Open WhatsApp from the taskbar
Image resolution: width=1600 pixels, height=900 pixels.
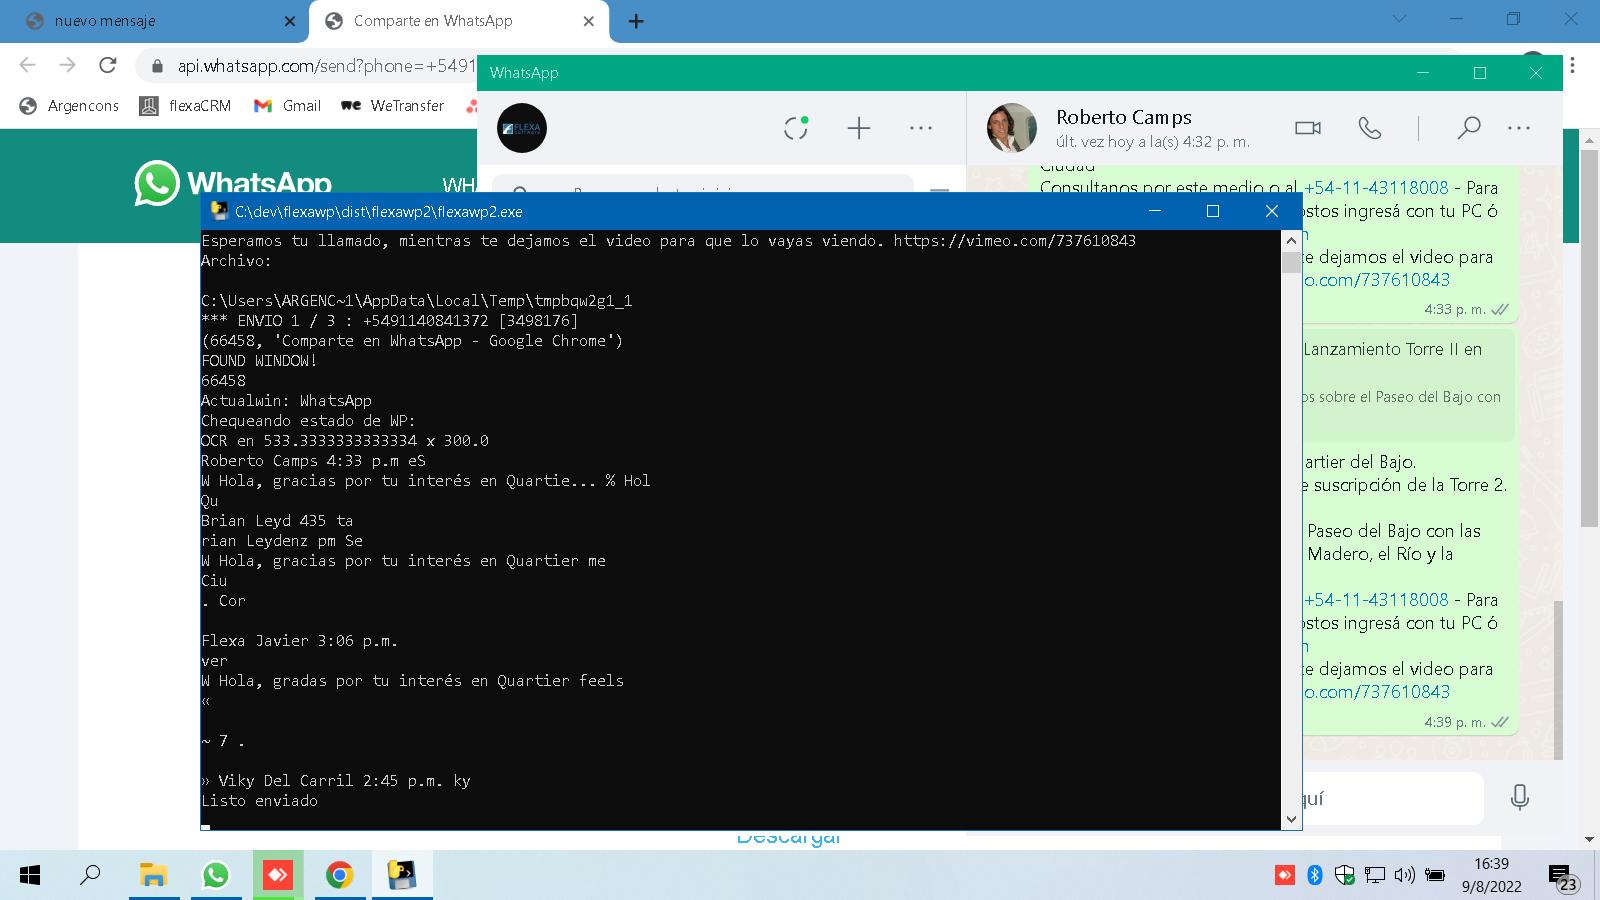215,876
